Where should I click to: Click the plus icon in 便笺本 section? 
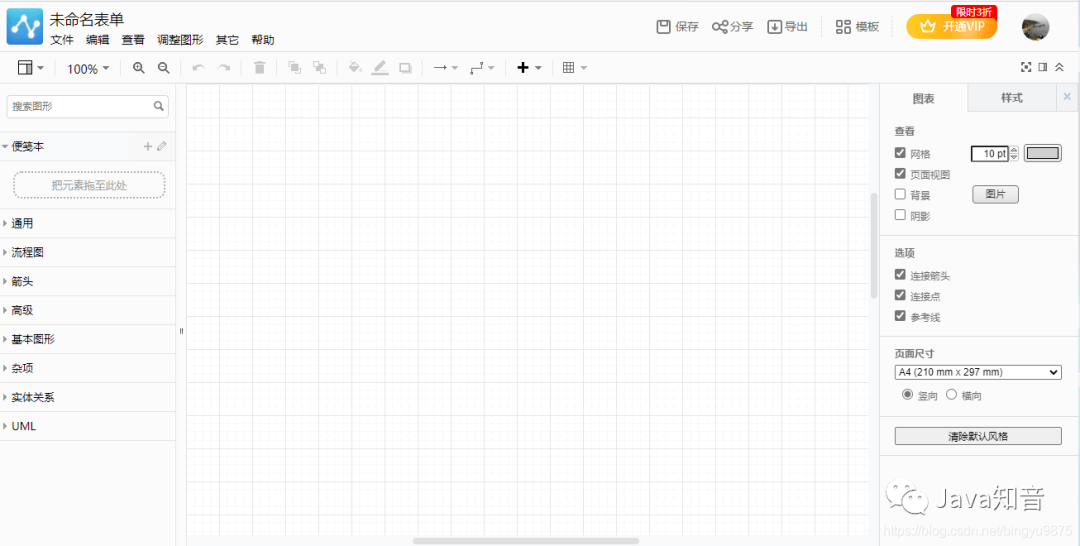click(147, 146)
